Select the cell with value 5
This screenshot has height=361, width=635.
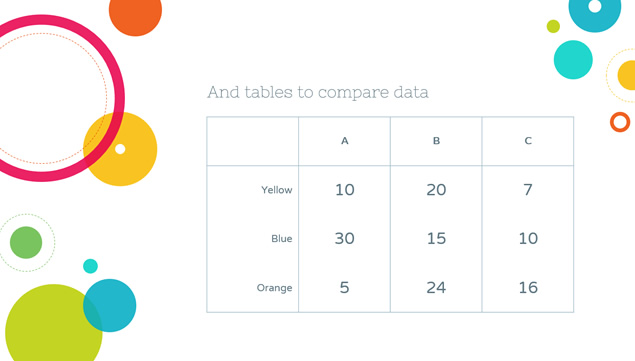pos(345,288)
